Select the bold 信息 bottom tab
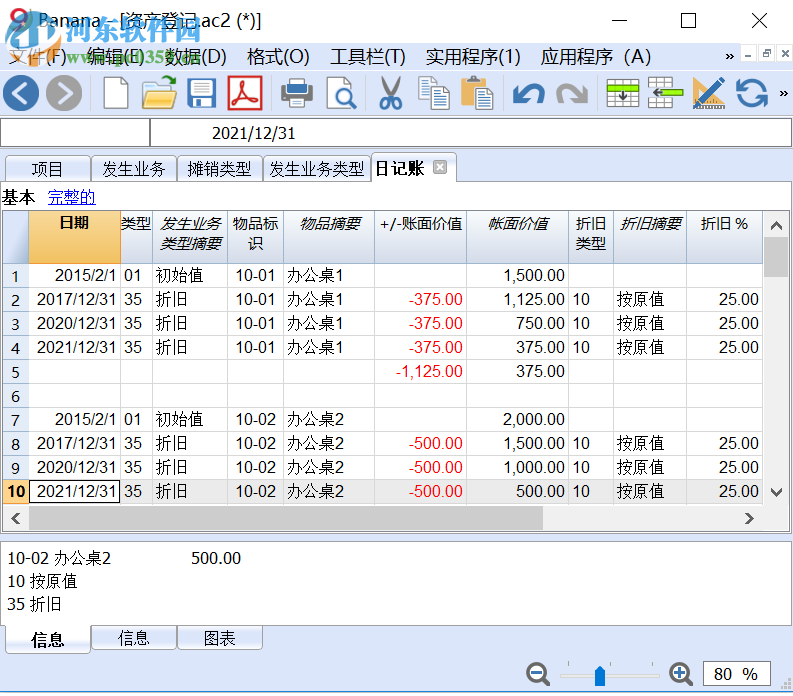The height and width of the screenshot is (696, 793). pyautogui.click(x=48, y=639)
